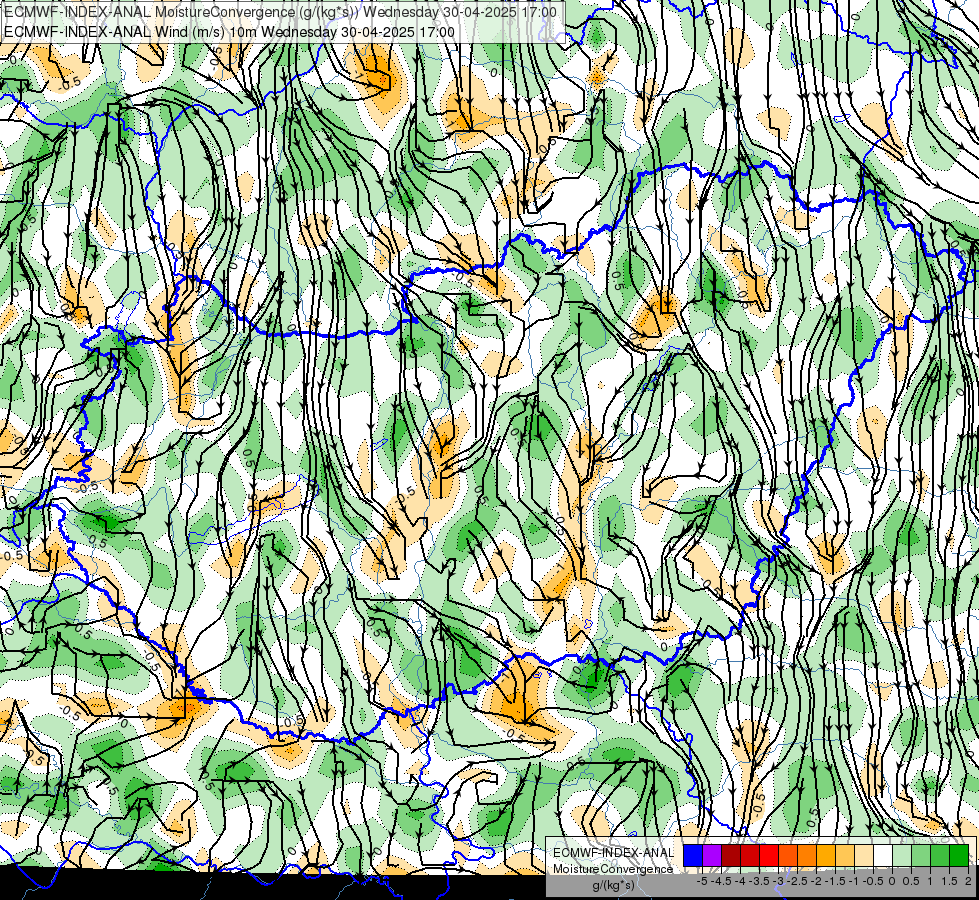
Task: Click the 'ECMWF-INDEX-ANAL' label in the legend
Action: pyautogui.click(x=613, y=853)
